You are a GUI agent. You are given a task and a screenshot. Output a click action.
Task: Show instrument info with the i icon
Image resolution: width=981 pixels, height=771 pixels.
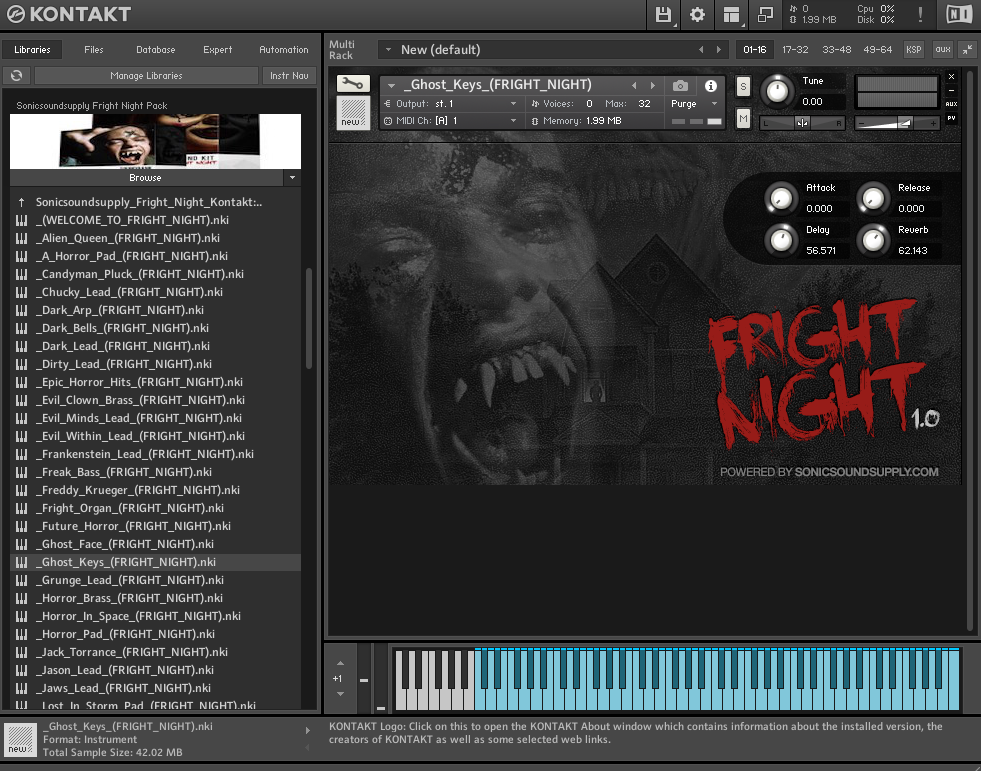click(711, 86)
